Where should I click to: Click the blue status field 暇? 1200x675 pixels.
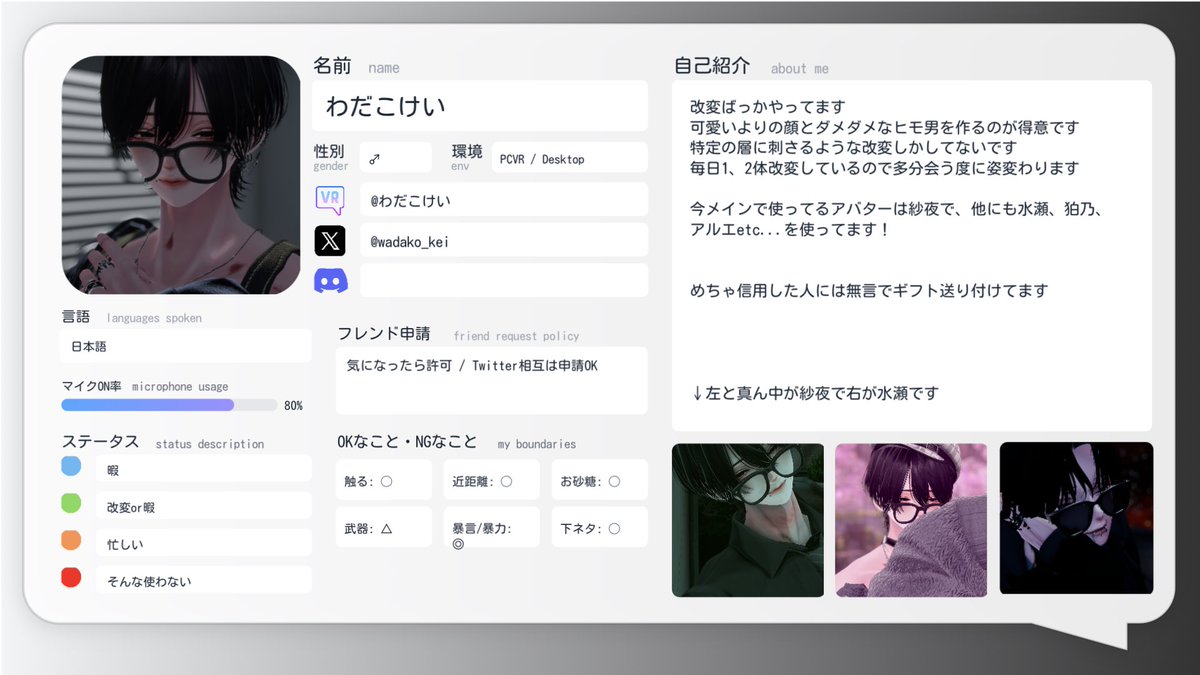pyautogui.click(x=204, y=469)
